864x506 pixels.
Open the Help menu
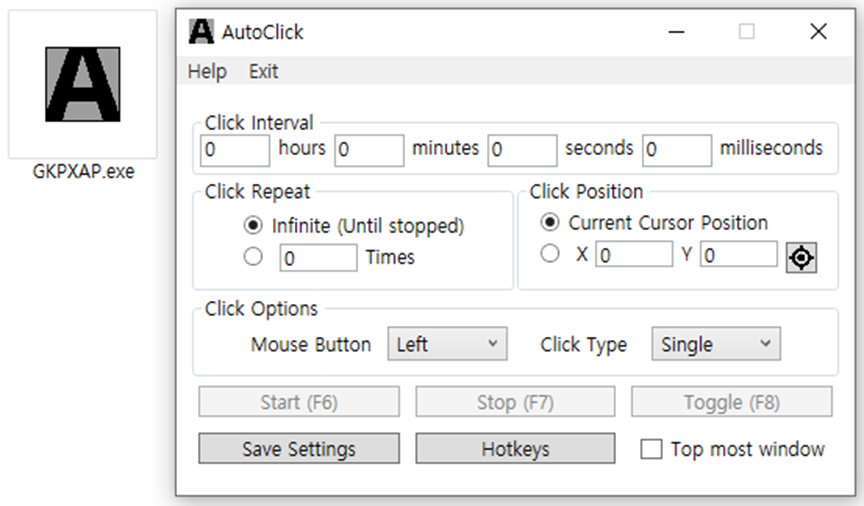click(x=207, y=71)
